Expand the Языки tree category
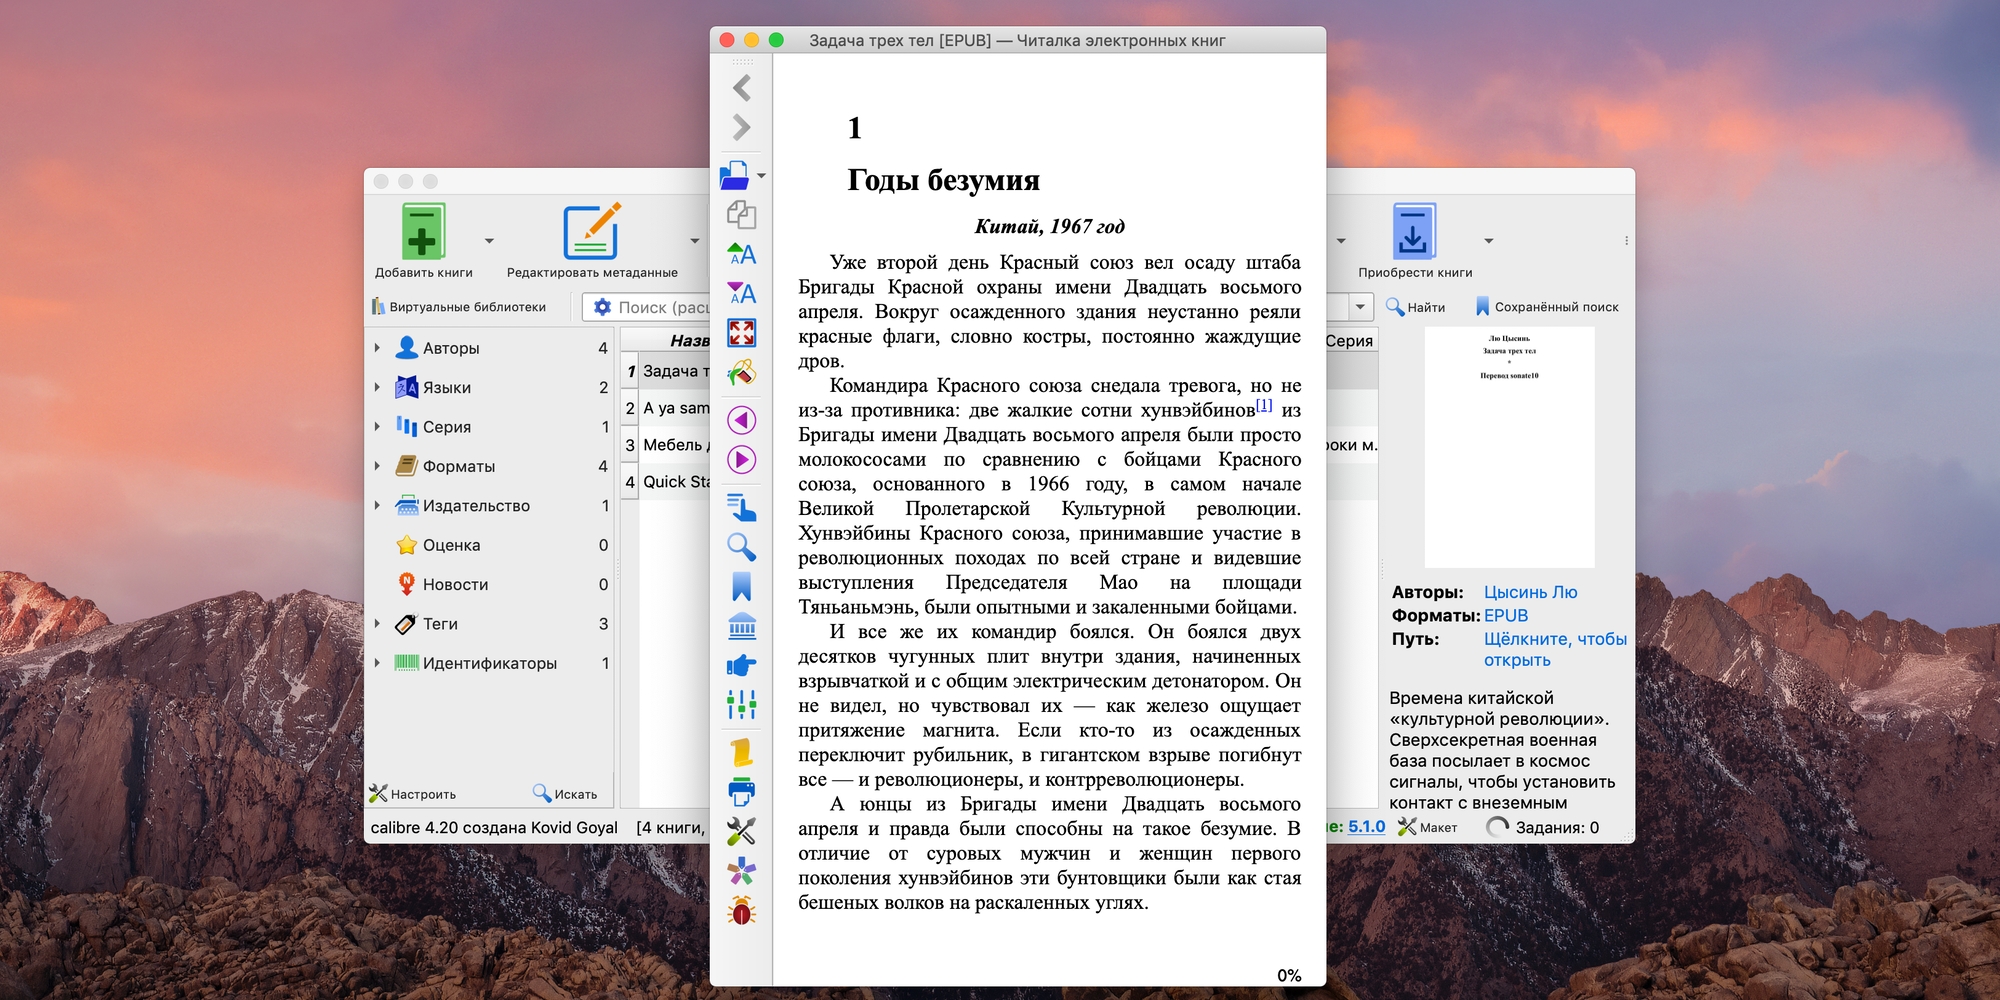Image resolution: width=2000 pixels, height=1000 pixels. 377,387
